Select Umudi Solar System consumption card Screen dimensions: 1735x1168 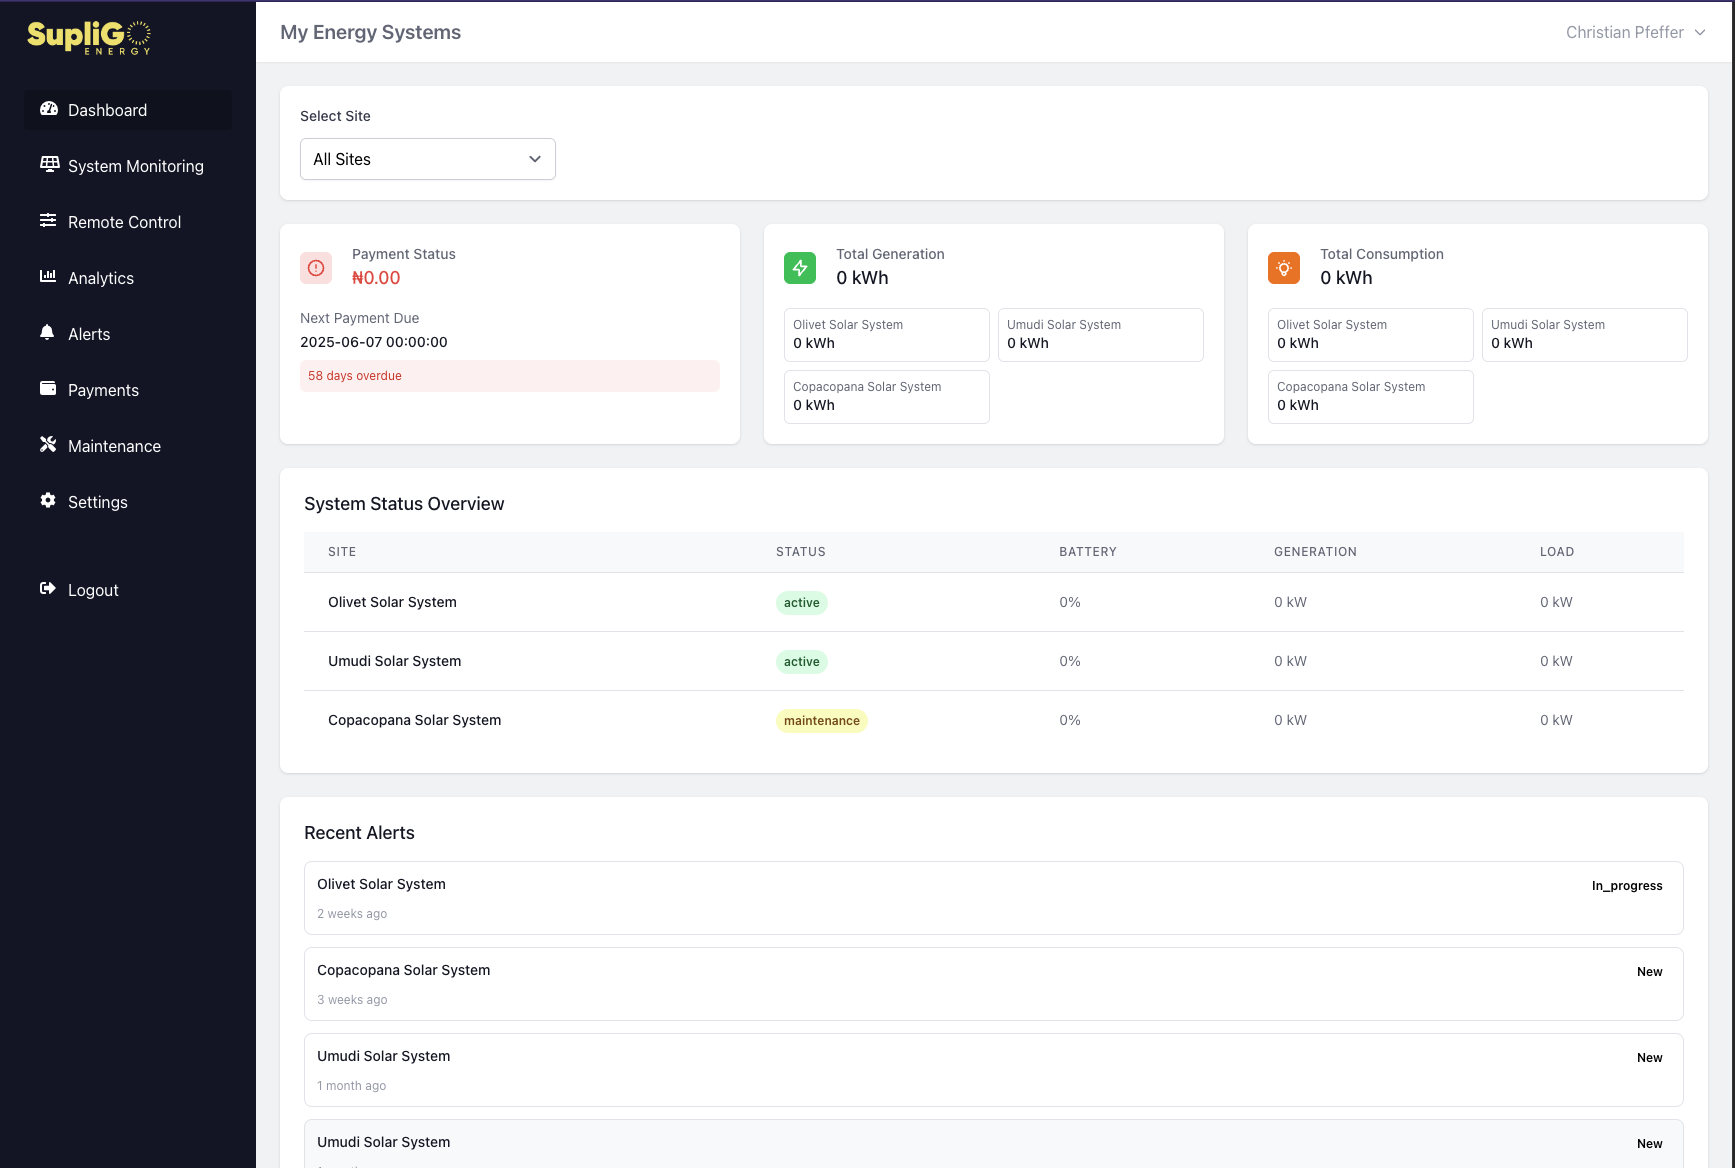pyautogui.click(x=1585, y=335)
